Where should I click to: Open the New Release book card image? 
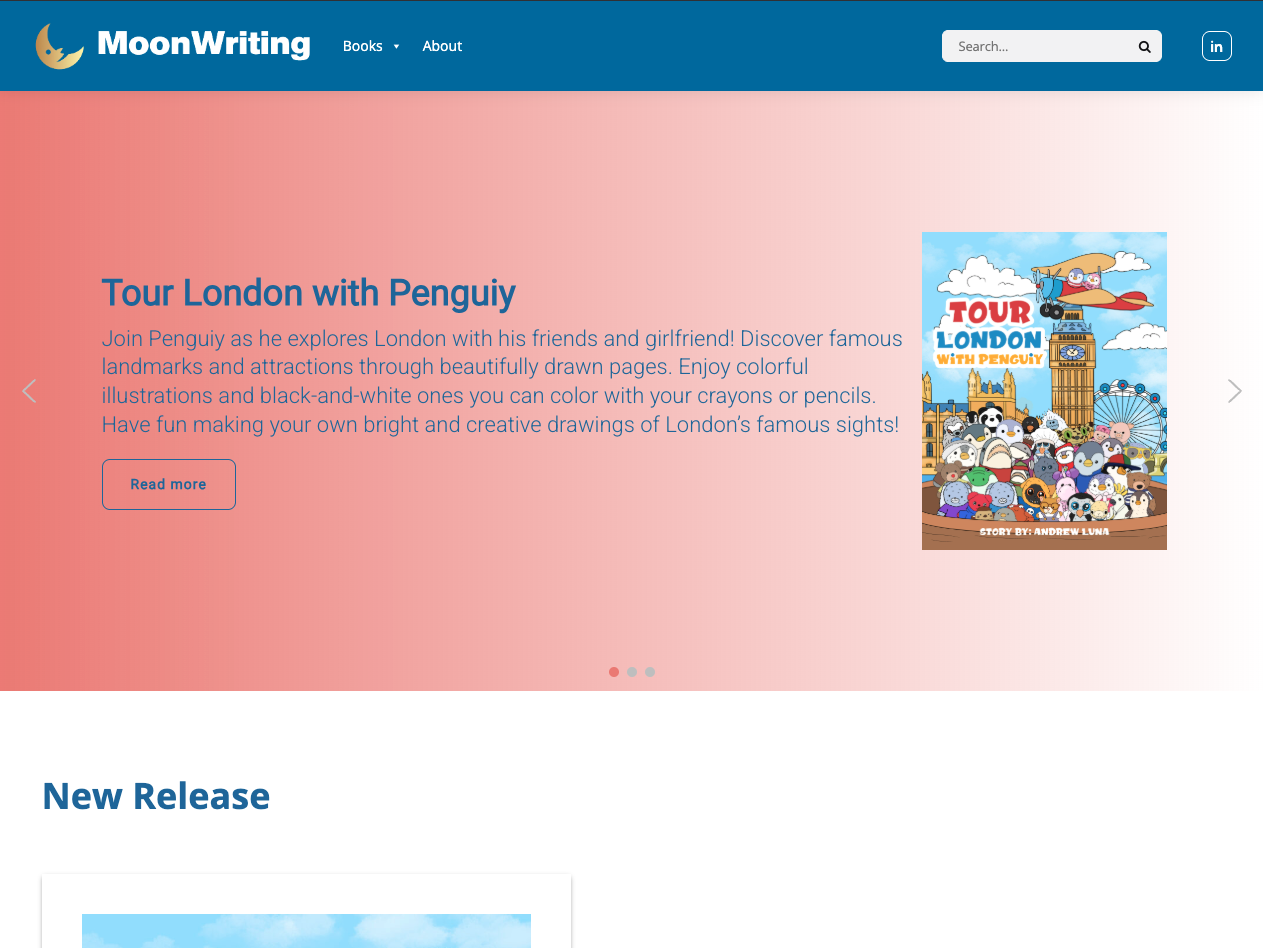tap(306, 930)
